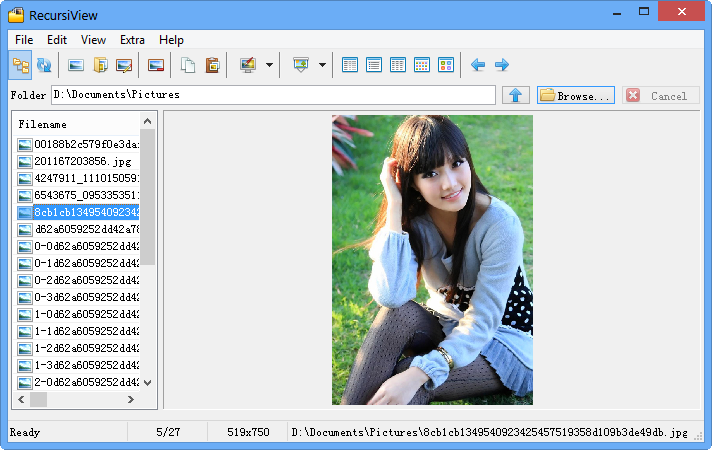The width and height of the screenshot is (712, 450).
Task: Open the Extra menu
Action: tap(132, 40)
